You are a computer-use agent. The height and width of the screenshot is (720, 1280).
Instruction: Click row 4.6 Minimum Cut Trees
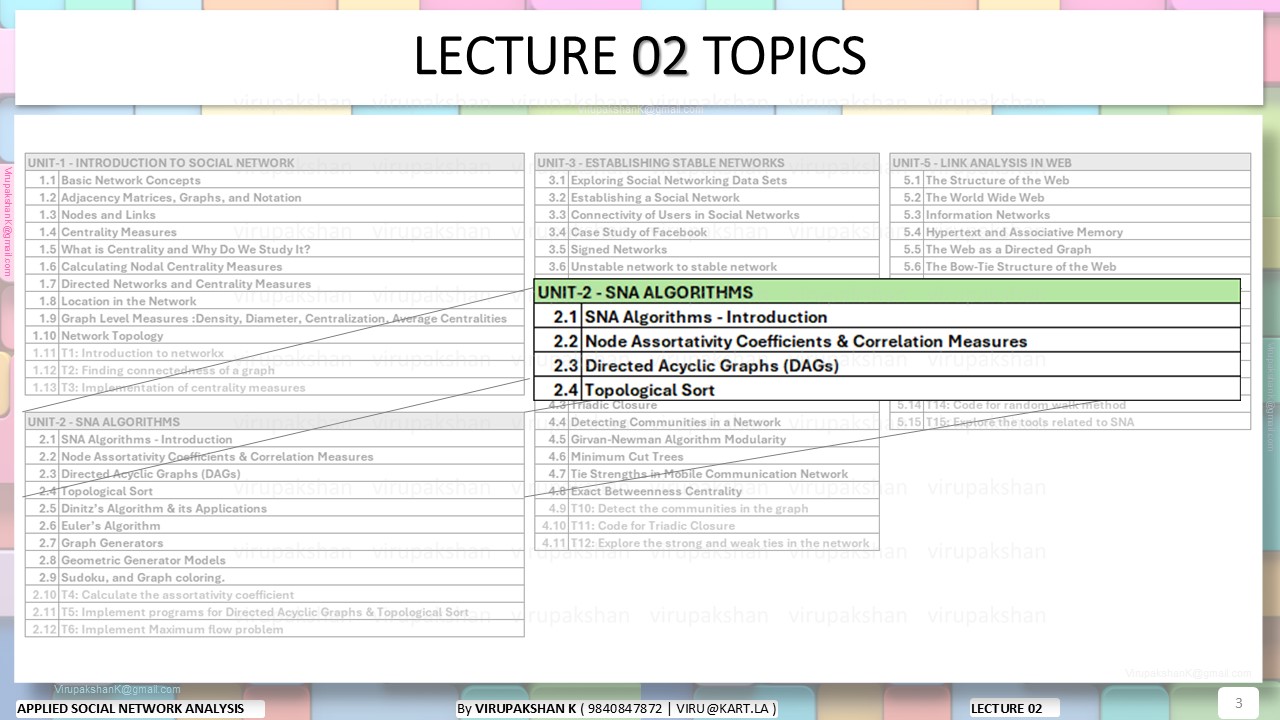tap(707, 457)
